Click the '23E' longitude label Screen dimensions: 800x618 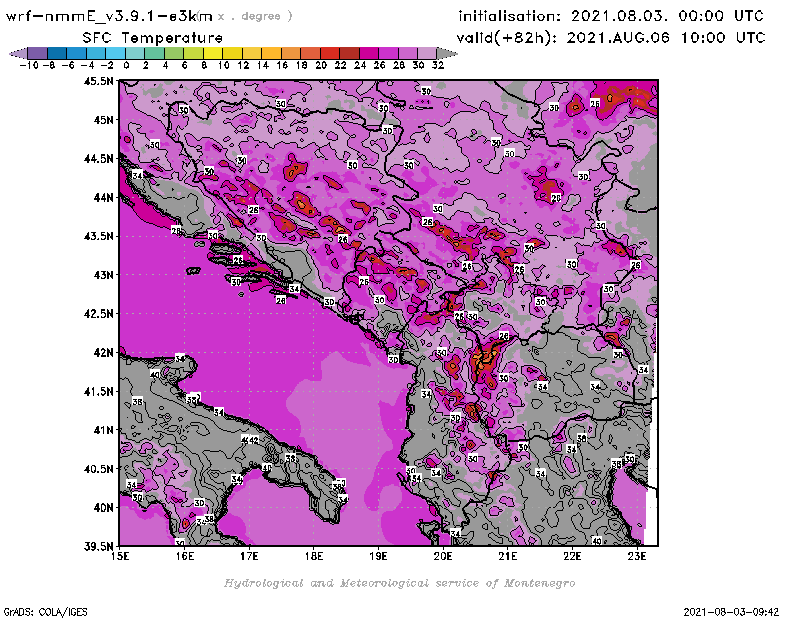(637, 556)
